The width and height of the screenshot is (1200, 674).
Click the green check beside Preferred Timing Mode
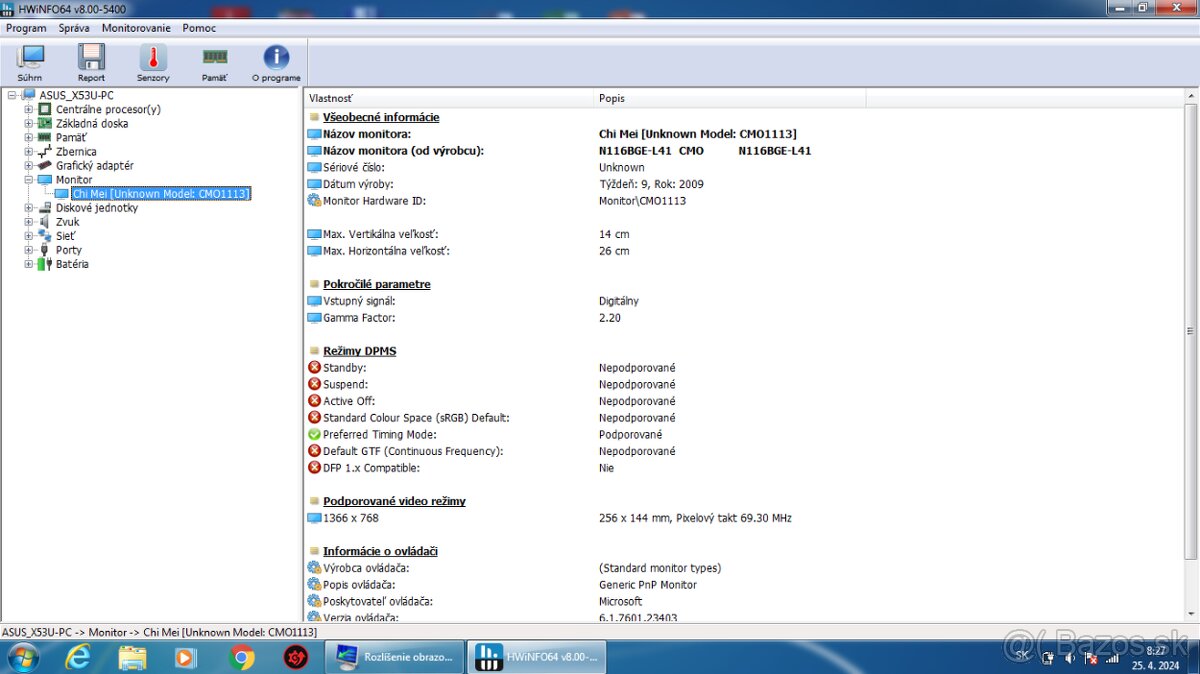coord(314,434)
